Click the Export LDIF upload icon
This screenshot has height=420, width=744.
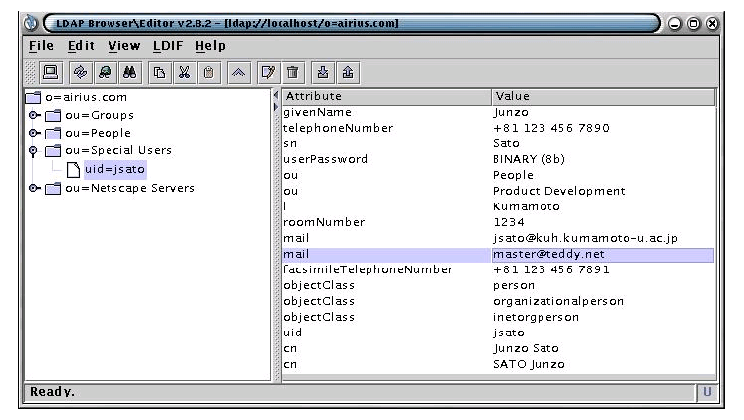pyautogui.click(x=348, y=73)
